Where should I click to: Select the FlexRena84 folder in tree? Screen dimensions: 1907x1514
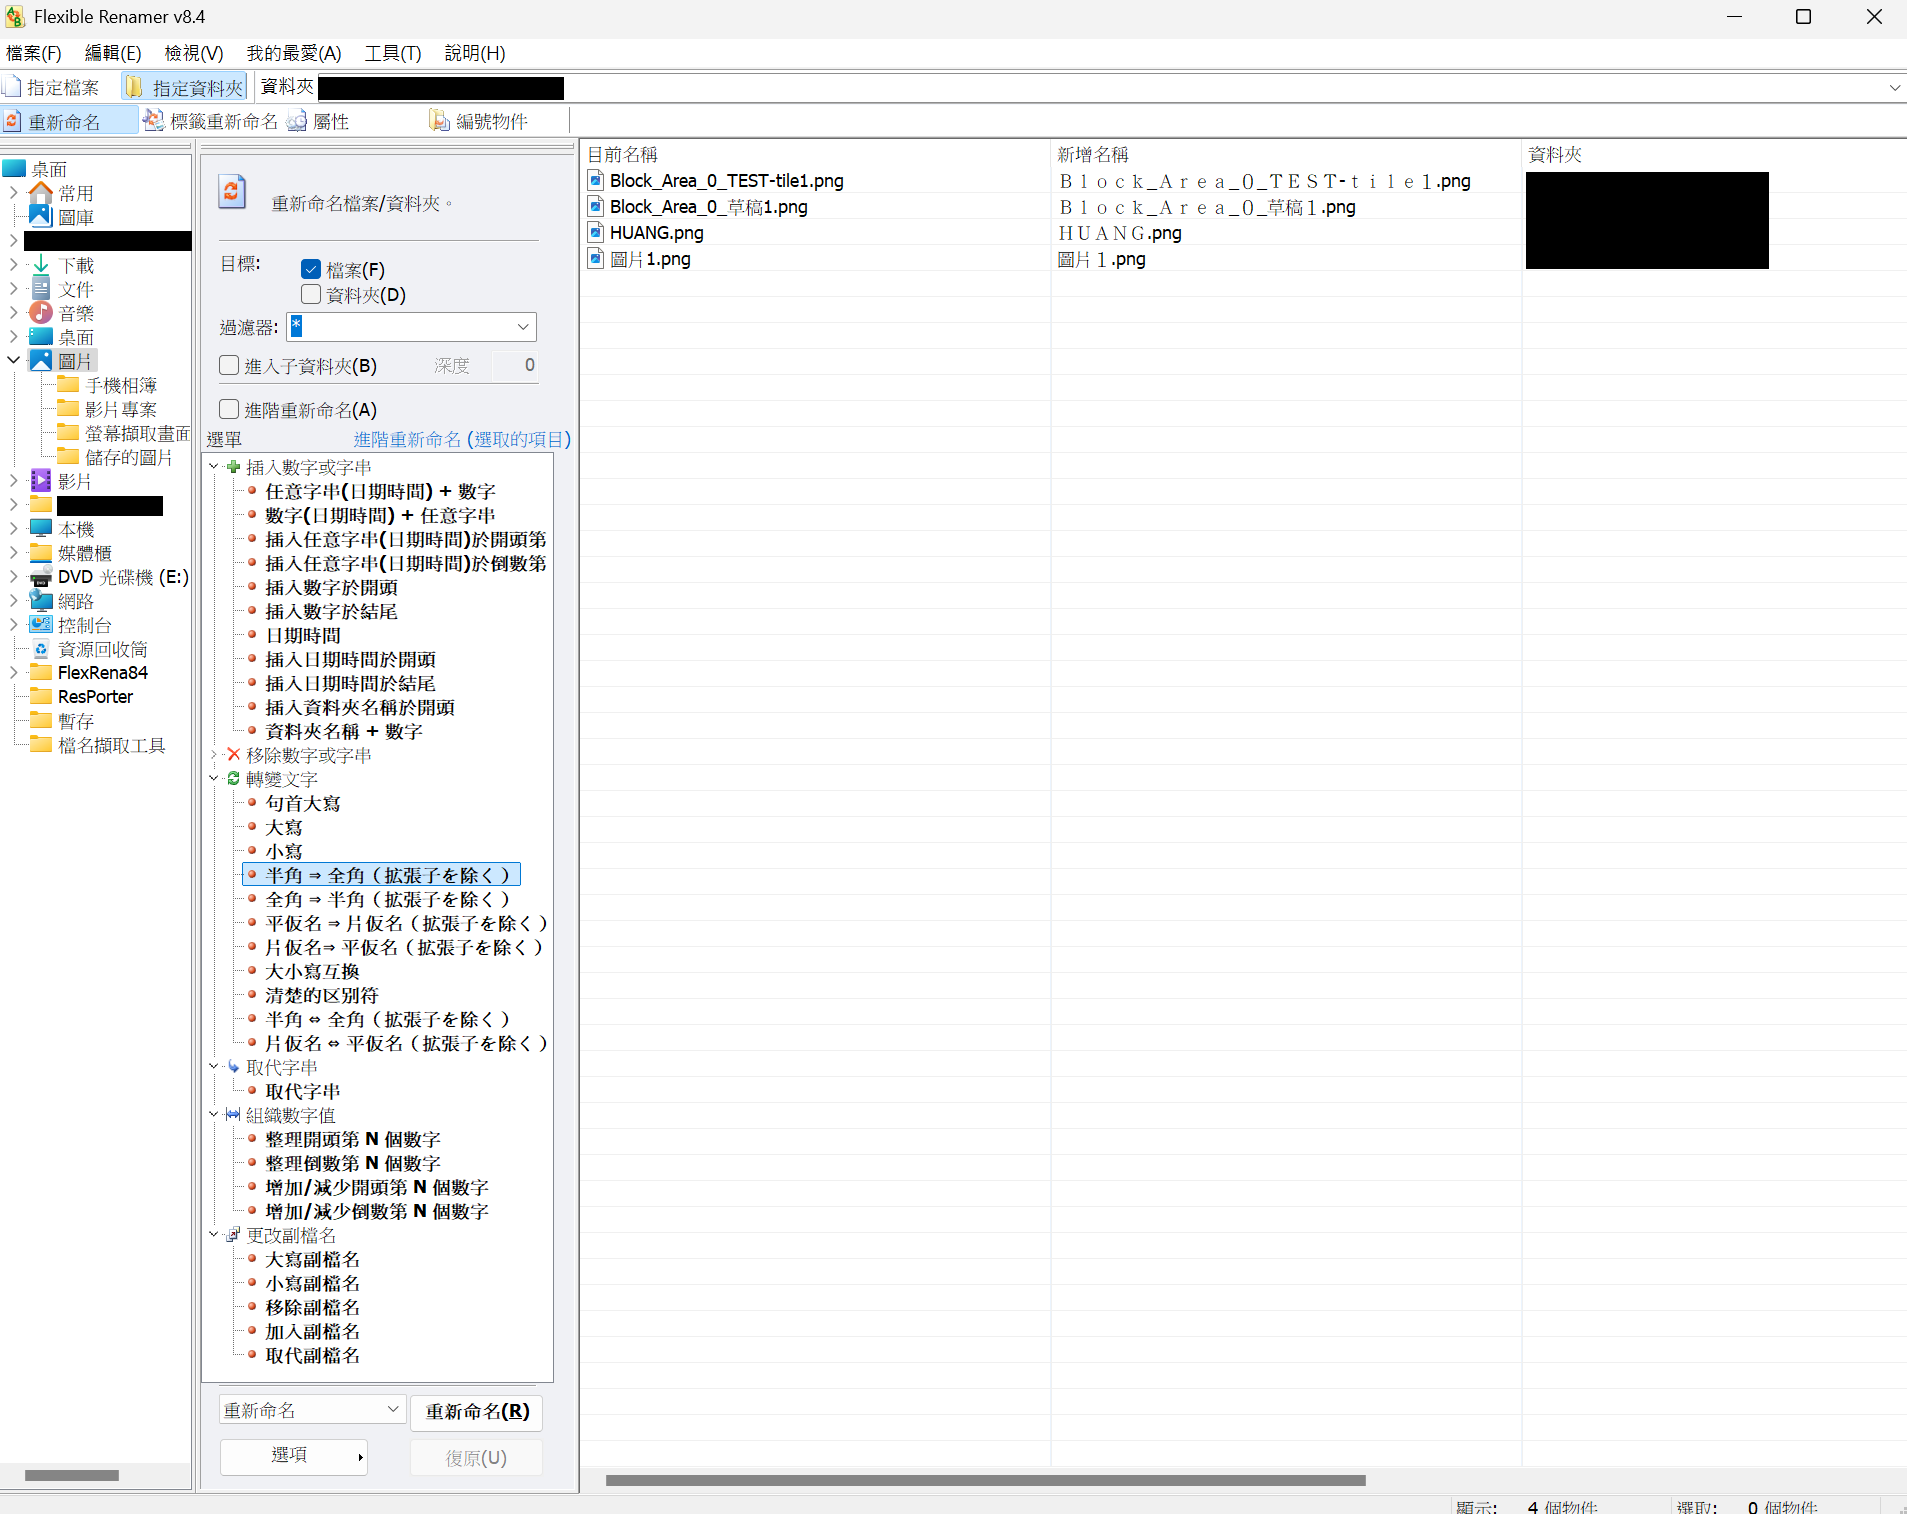coord(103,672)
